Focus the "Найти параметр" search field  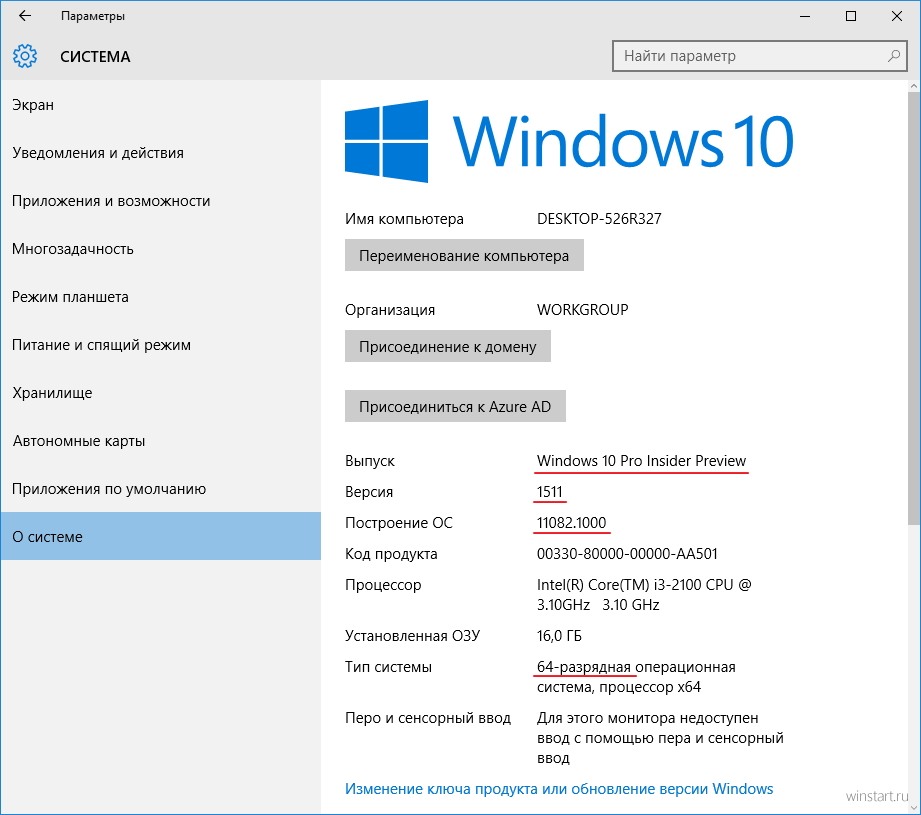coord(760,56)
